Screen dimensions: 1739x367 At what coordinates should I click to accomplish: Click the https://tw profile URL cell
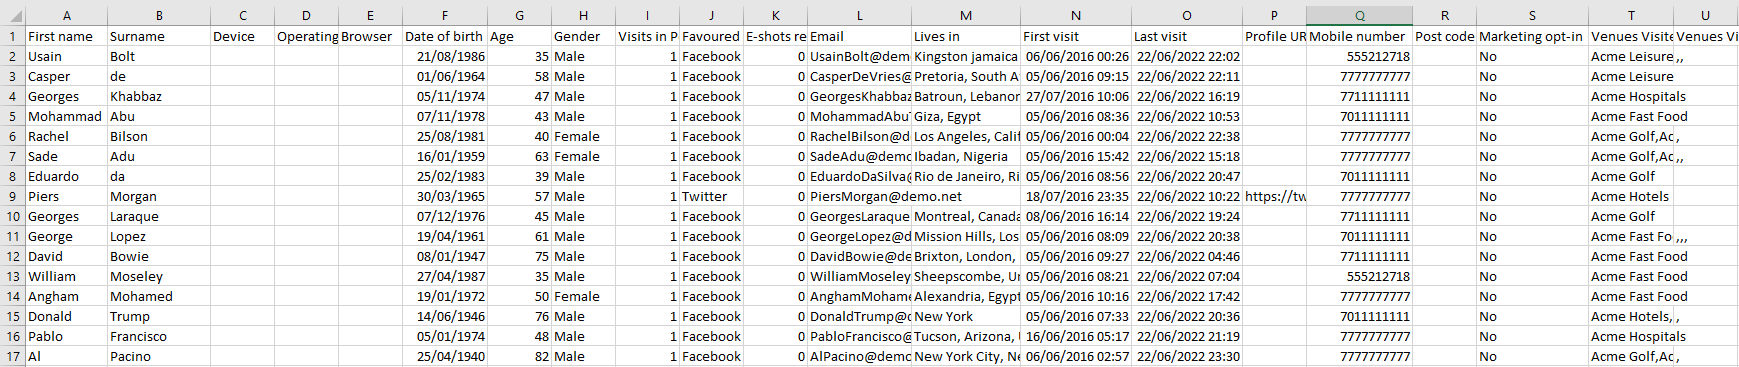(x=1274, y=196)
